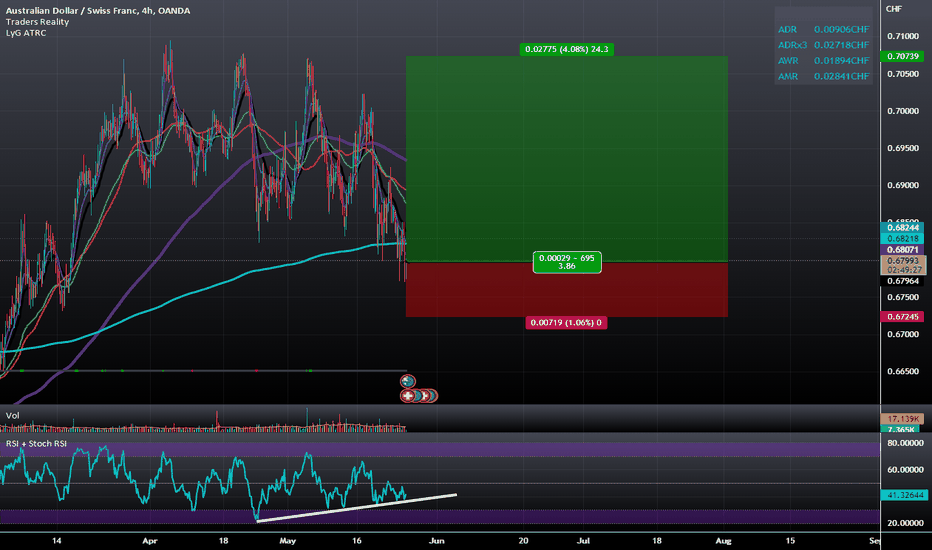
Task: Click the CHF currency label on price axis
Action: pos(893,9)
